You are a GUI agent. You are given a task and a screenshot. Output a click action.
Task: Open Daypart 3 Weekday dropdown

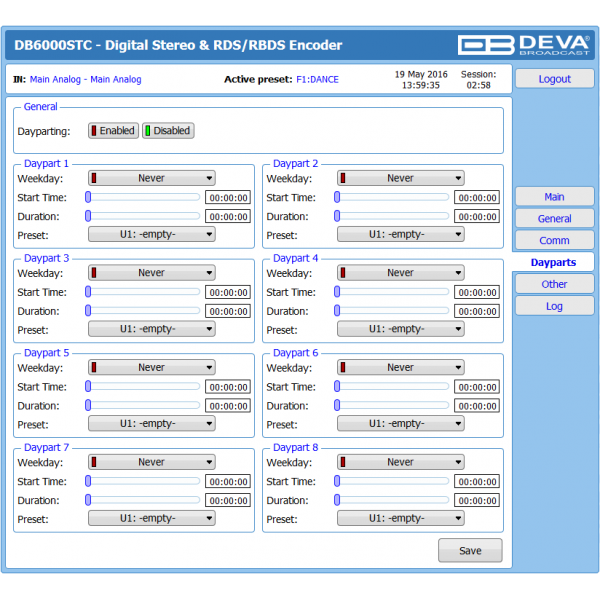152,273
